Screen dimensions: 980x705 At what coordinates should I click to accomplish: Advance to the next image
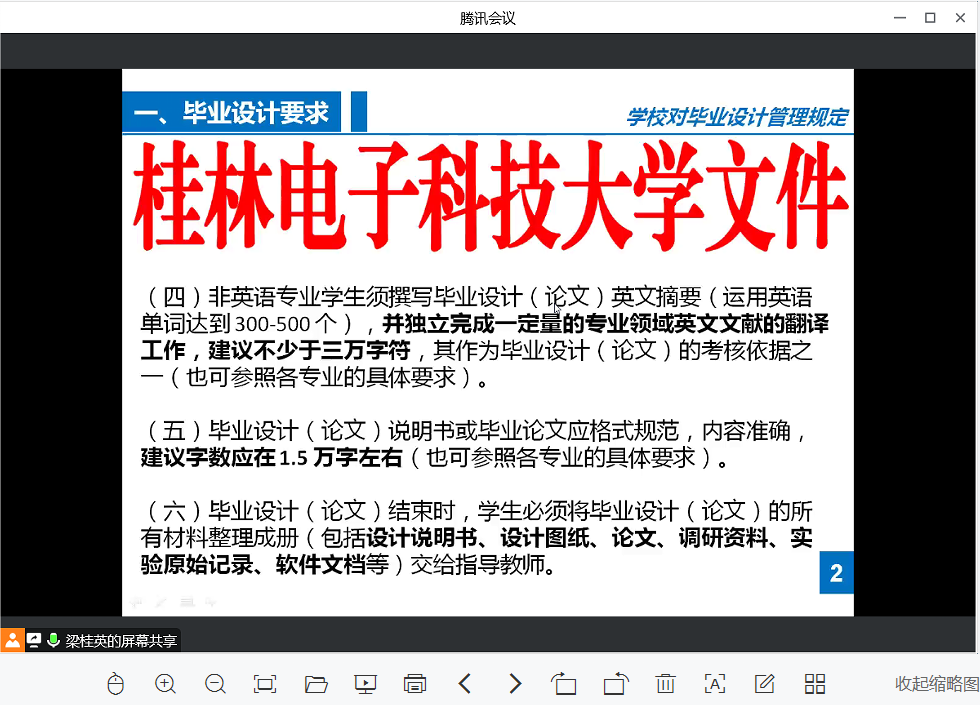click(x=515, y=684)
